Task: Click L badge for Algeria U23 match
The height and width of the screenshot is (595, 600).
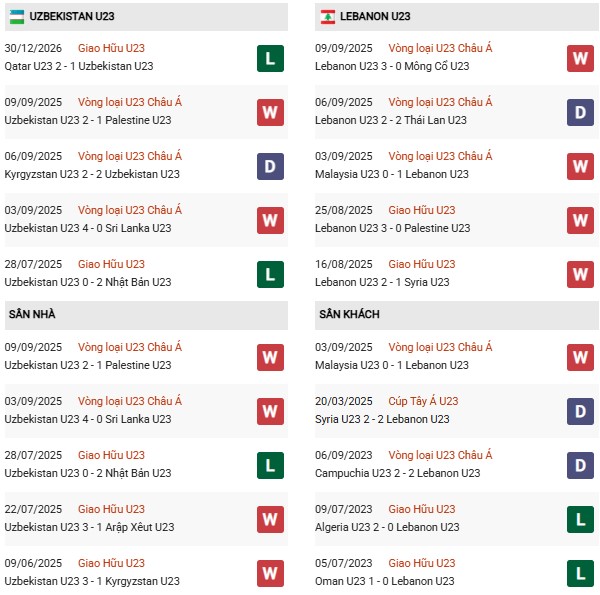Action: tap(581, 519)
